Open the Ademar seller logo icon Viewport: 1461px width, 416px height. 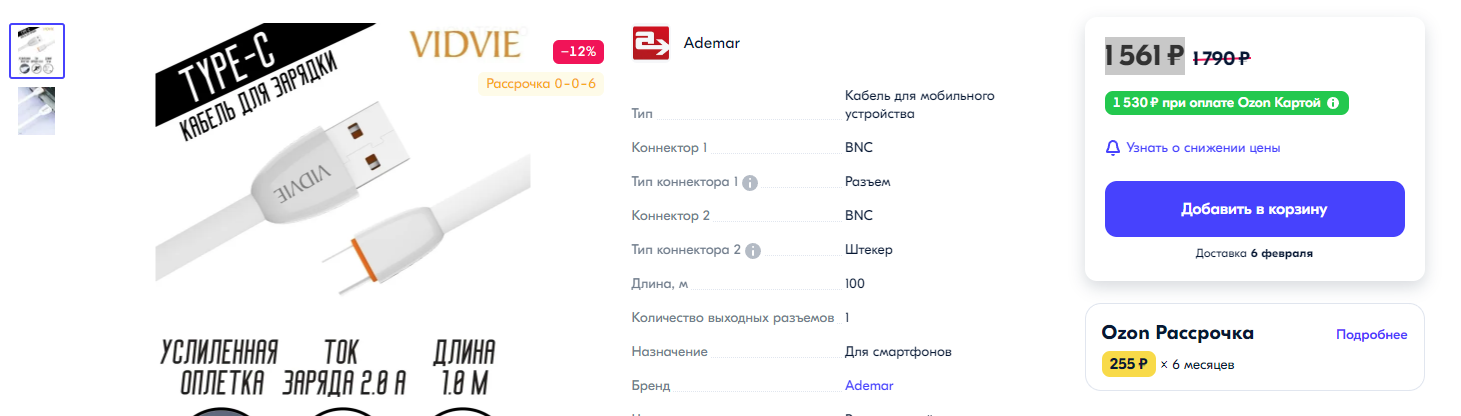650,43
